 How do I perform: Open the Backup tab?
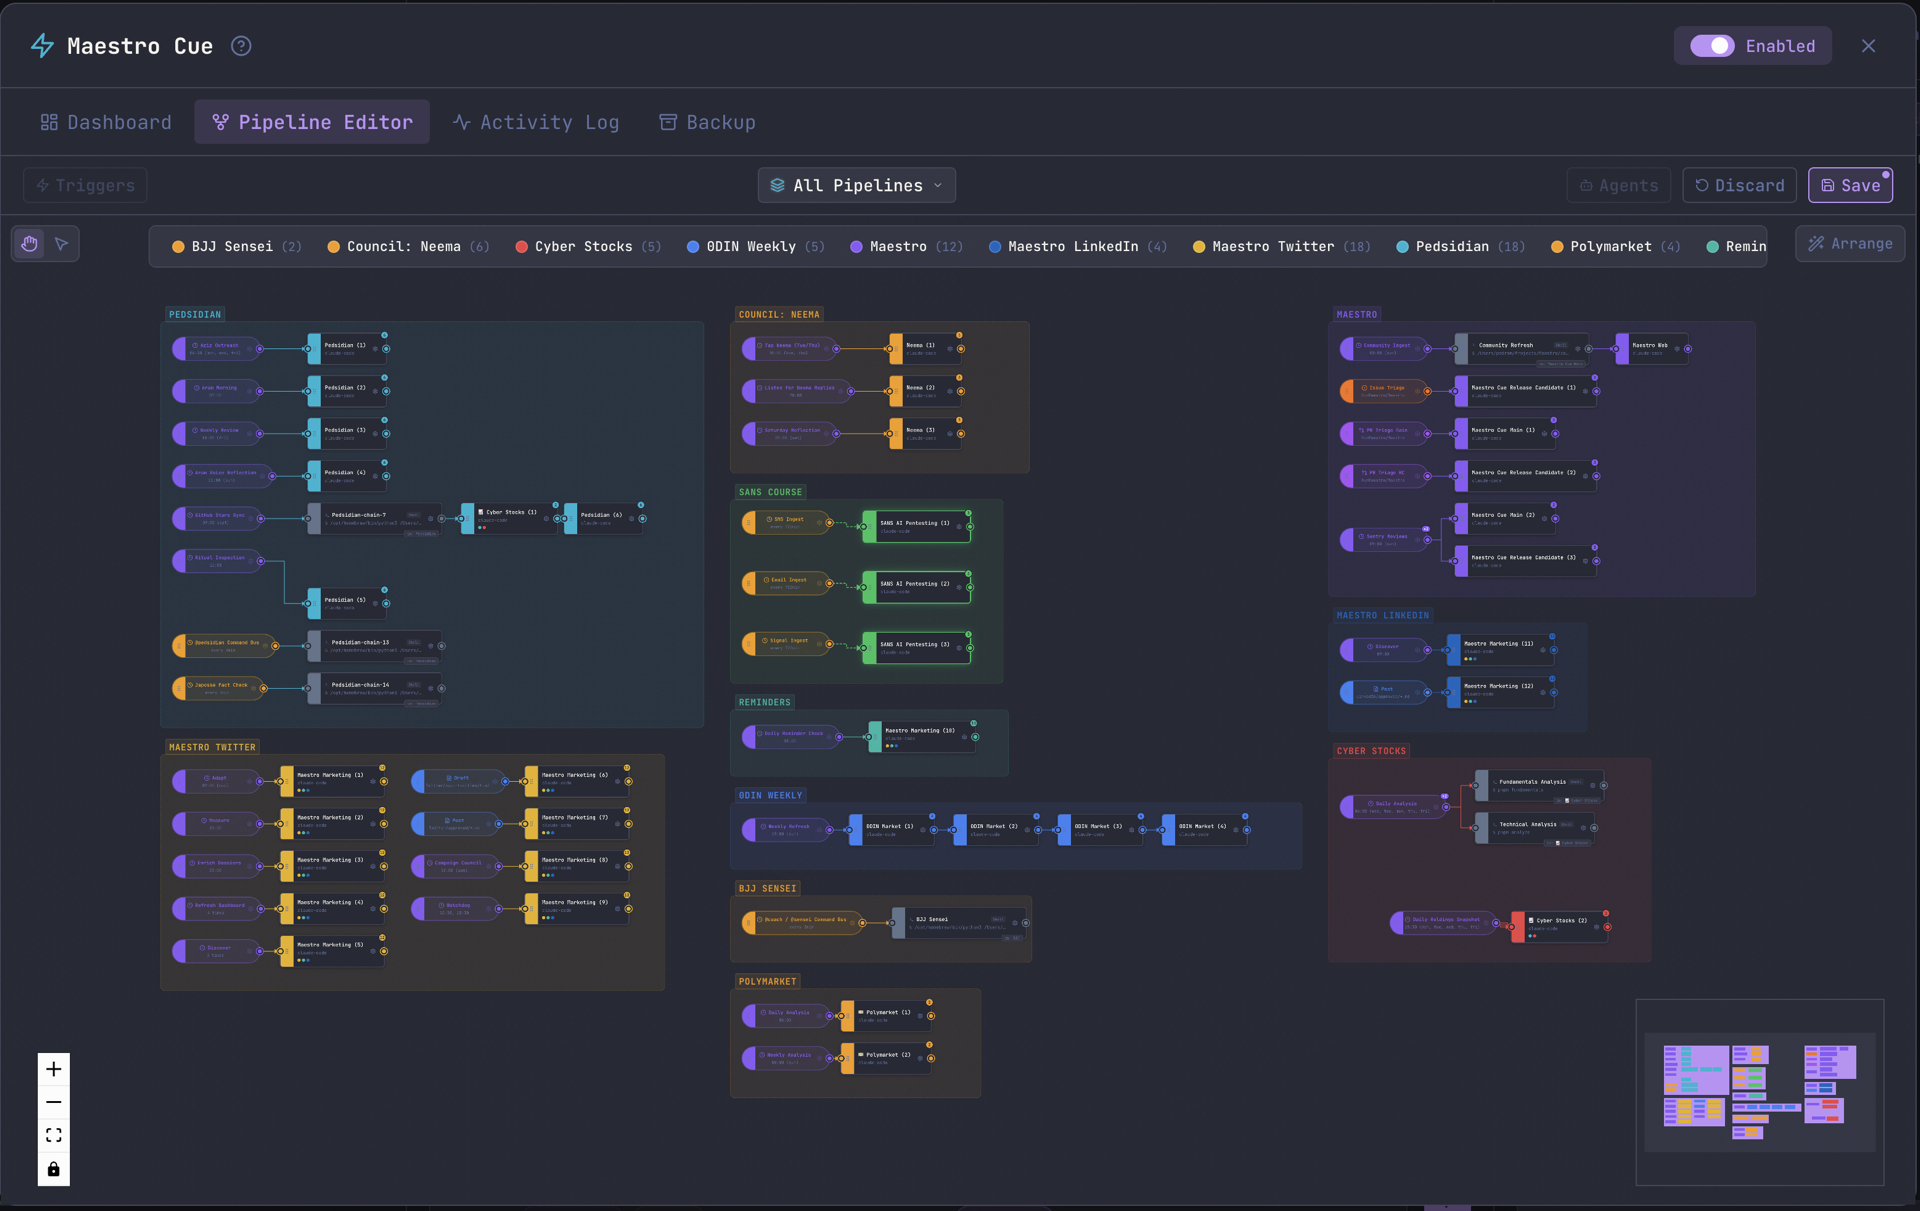pos(707,122)
